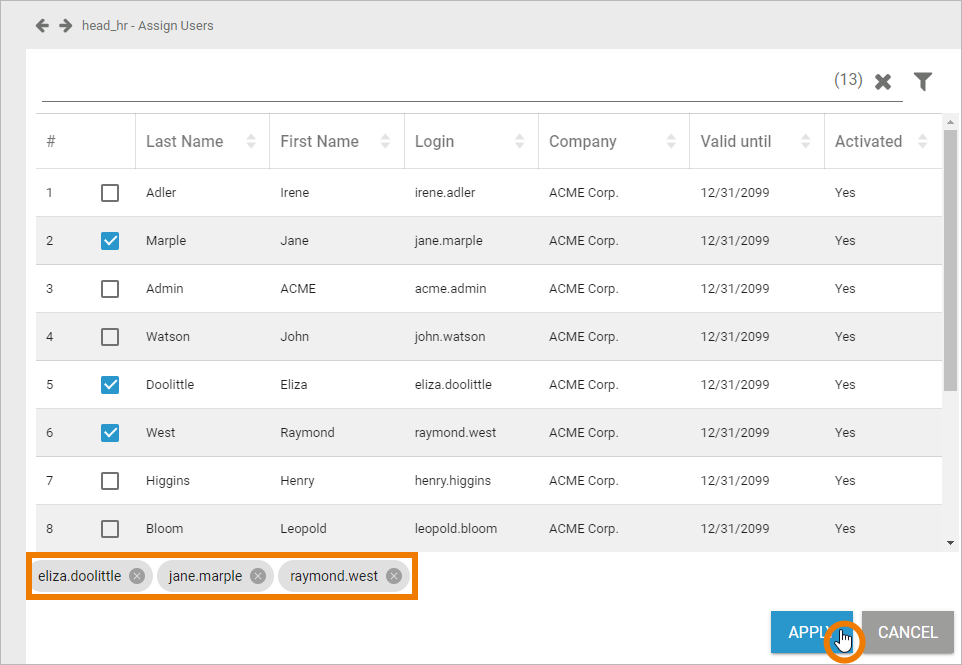Sort by First Name column arrows
962x665 pixels.
point(385,142)
